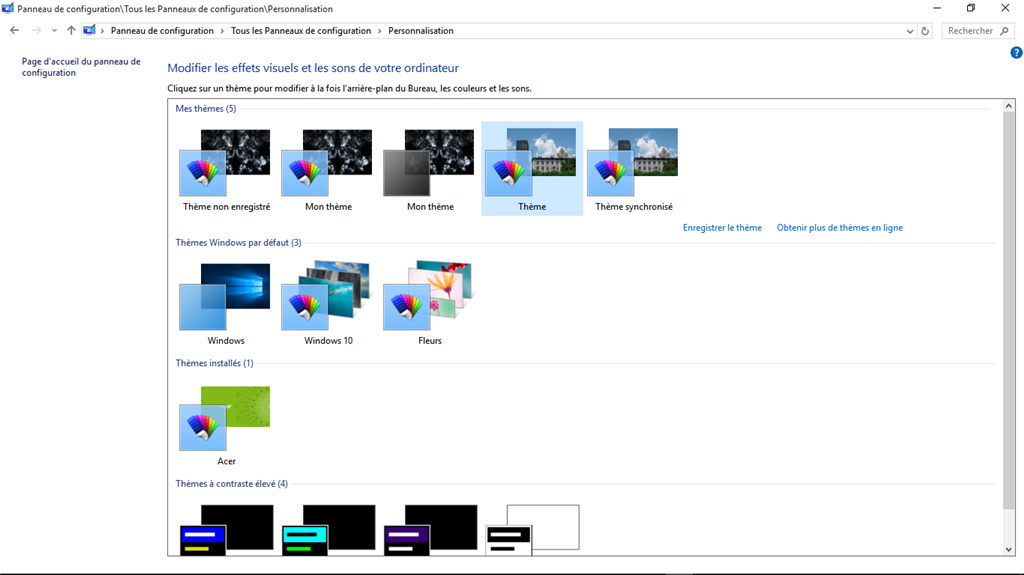1024x575 pixels.
Task: Open the address bar history dropdown
Action: tap(910, 31)
